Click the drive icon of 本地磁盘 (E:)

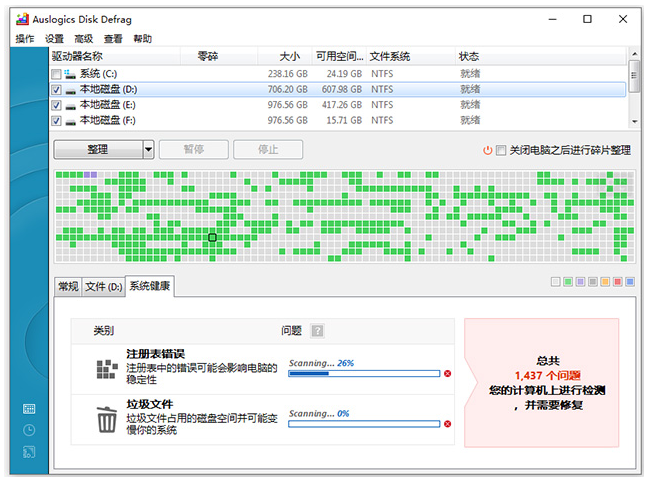click(x=70, y=106)
